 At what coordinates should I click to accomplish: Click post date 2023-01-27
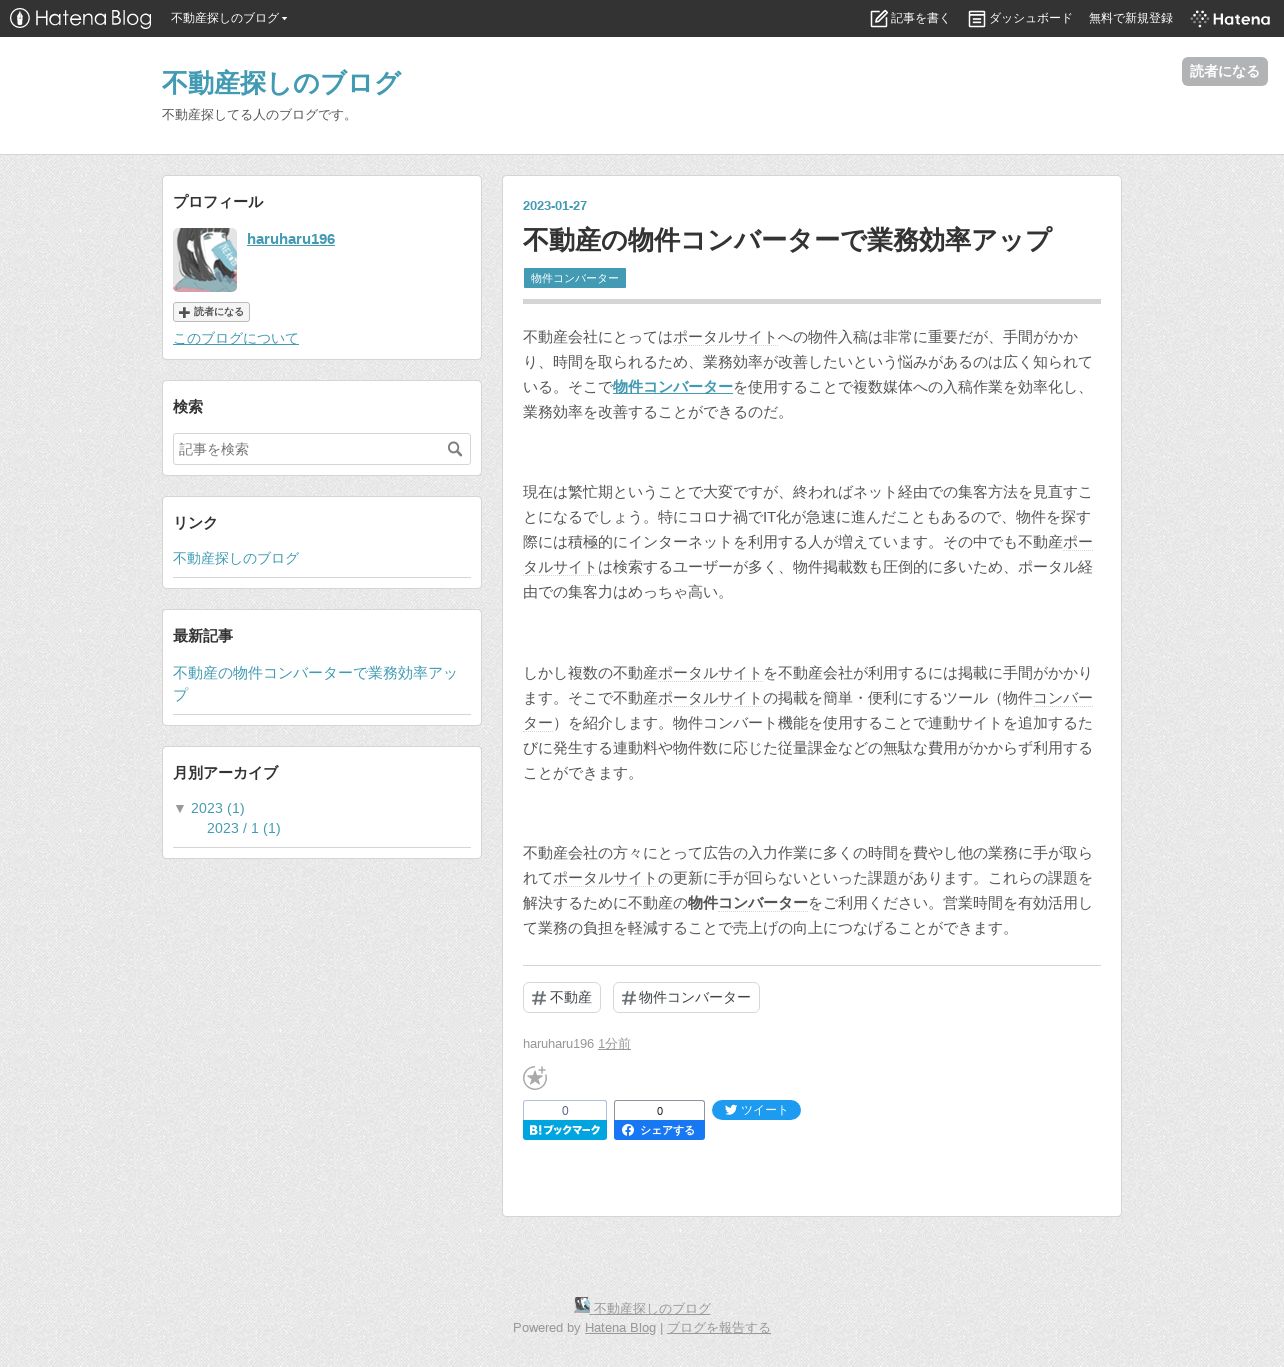tap(555, 205)
